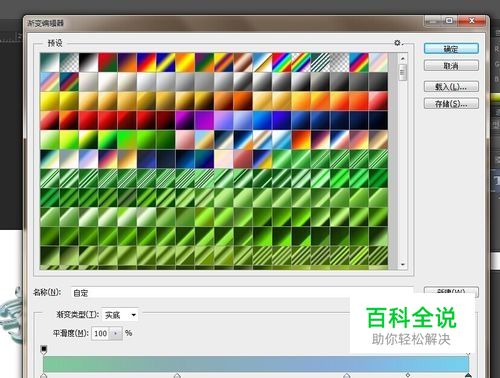Click the preset list scroll-down arrow

(x=403, y=265)
